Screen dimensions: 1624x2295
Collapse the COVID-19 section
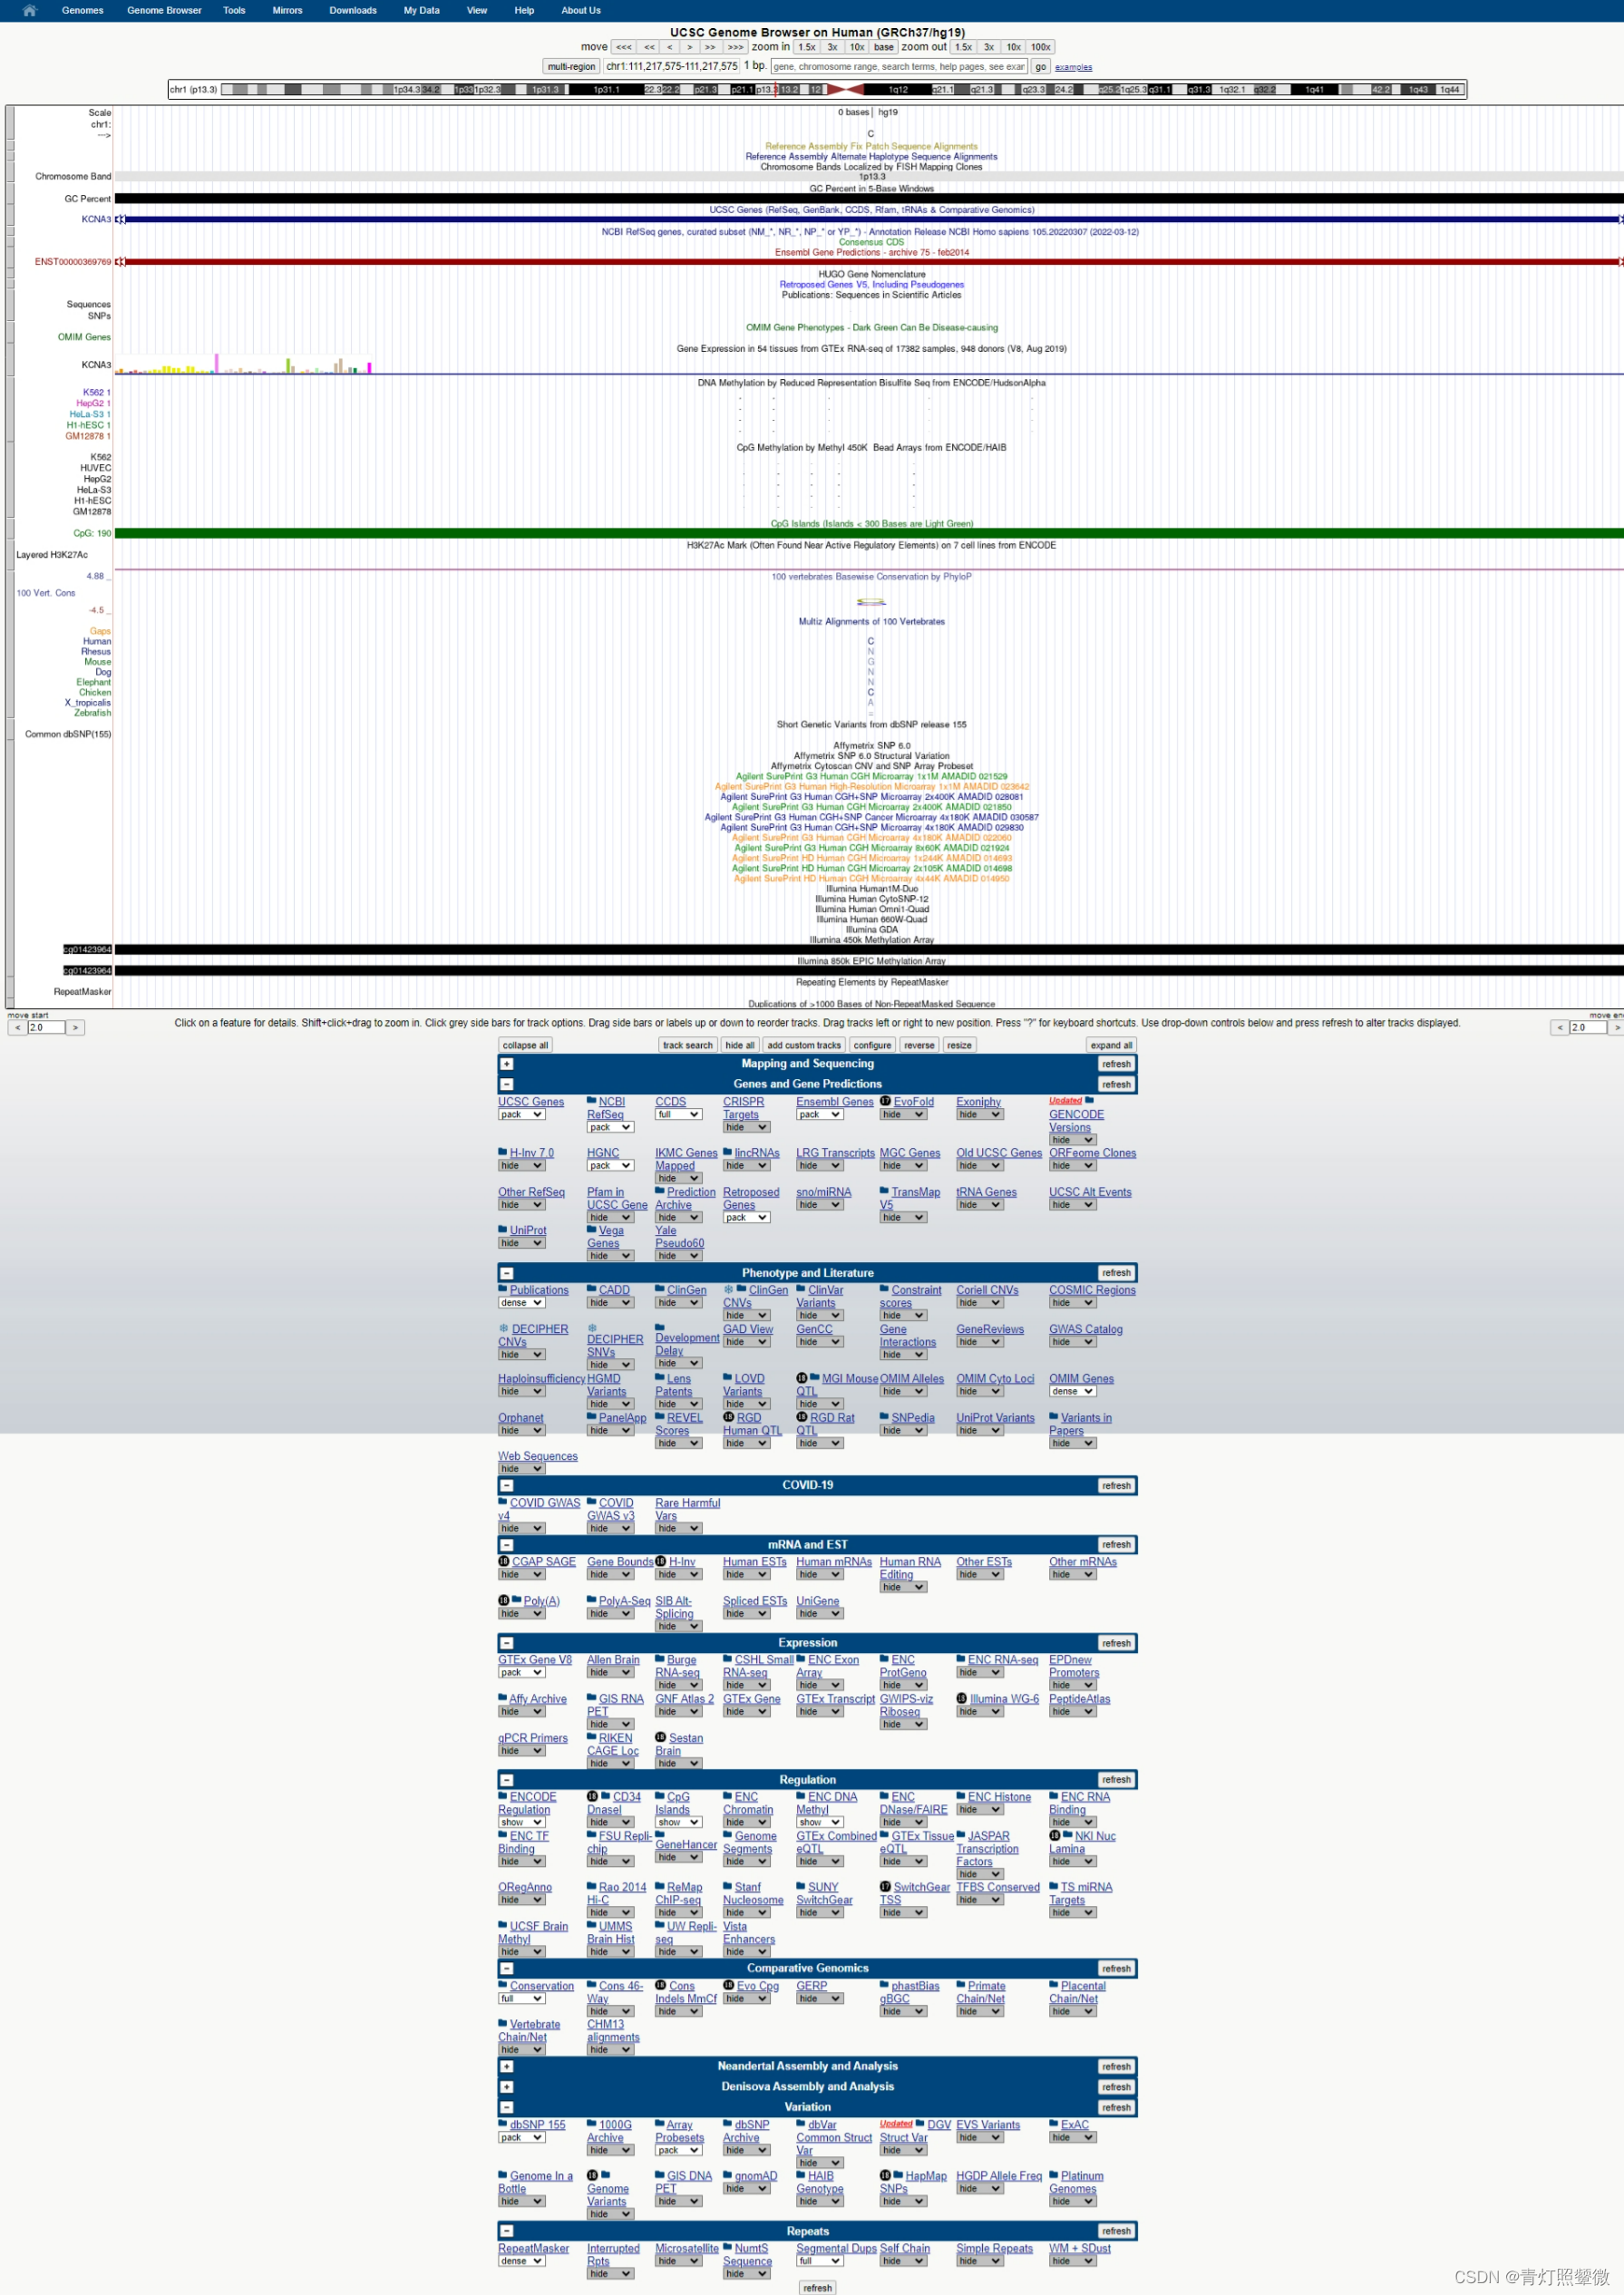(507, 1485)
